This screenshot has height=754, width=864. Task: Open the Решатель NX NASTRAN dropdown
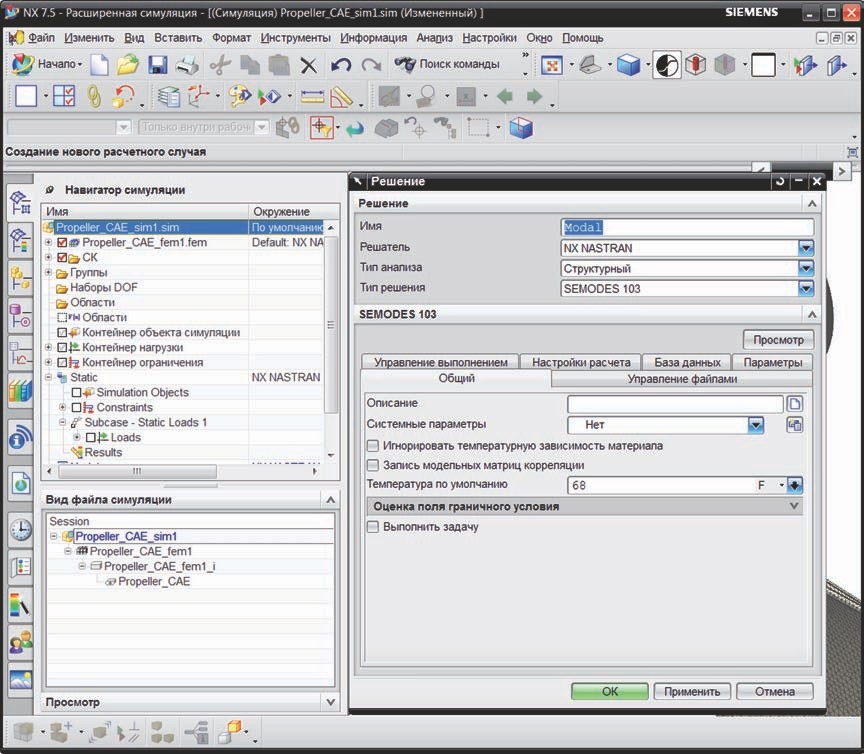(806, 248)
